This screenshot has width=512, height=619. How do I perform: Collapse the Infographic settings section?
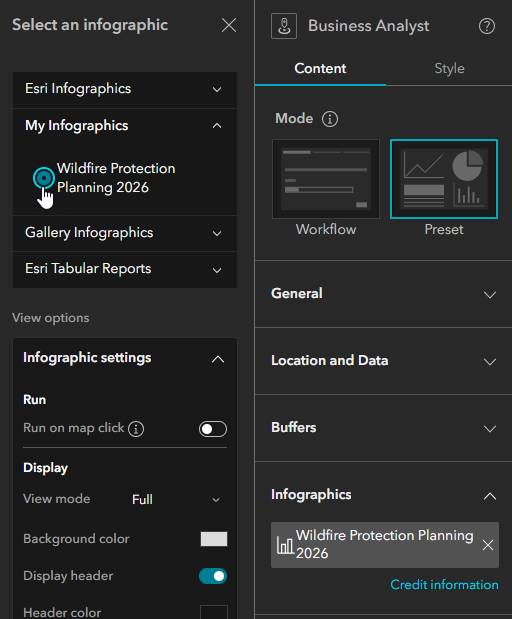125,358
